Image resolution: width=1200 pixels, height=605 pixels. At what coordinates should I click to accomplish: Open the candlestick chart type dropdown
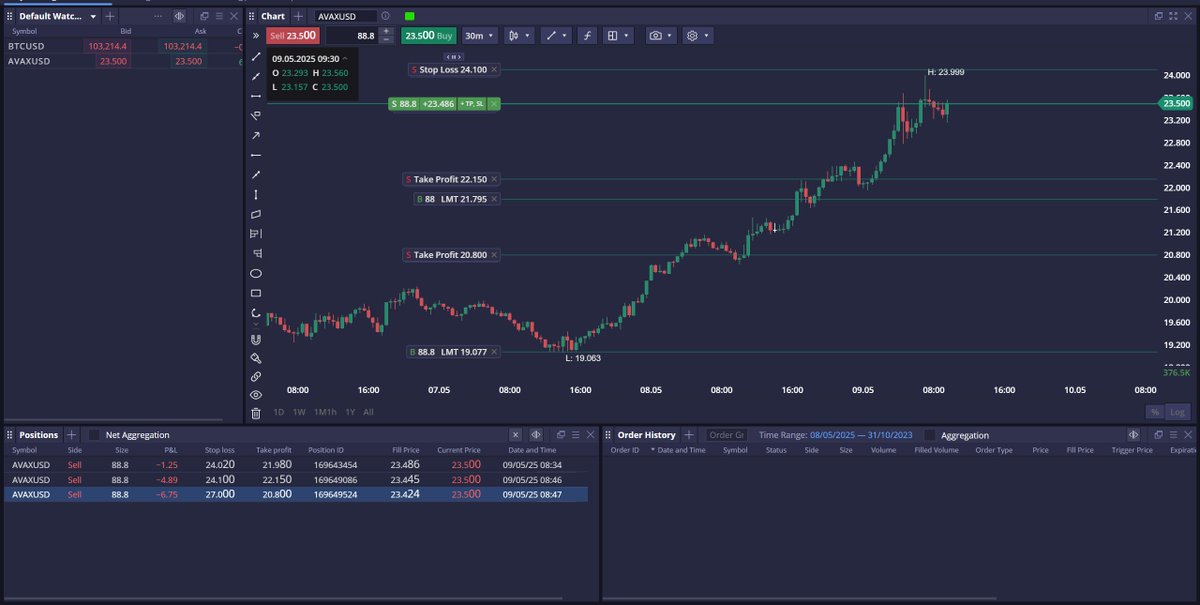[x=518, y=35]
